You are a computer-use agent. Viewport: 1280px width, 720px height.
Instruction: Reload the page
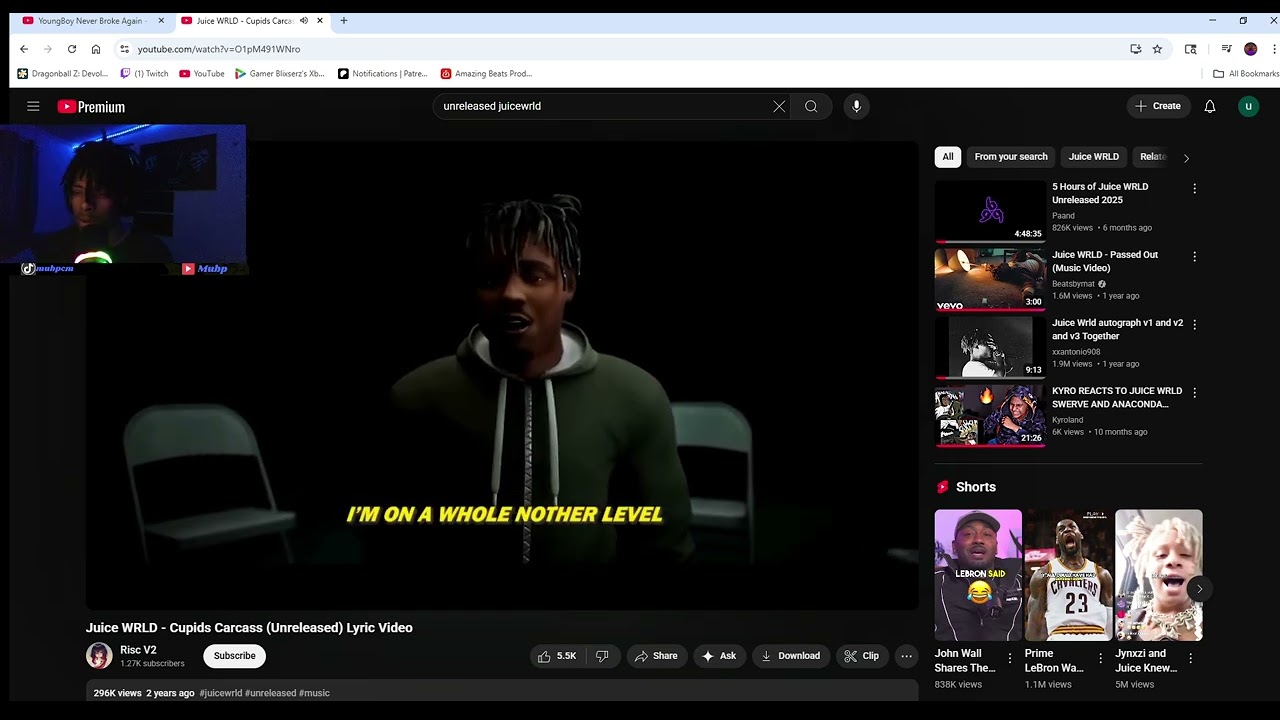(72, 49)
